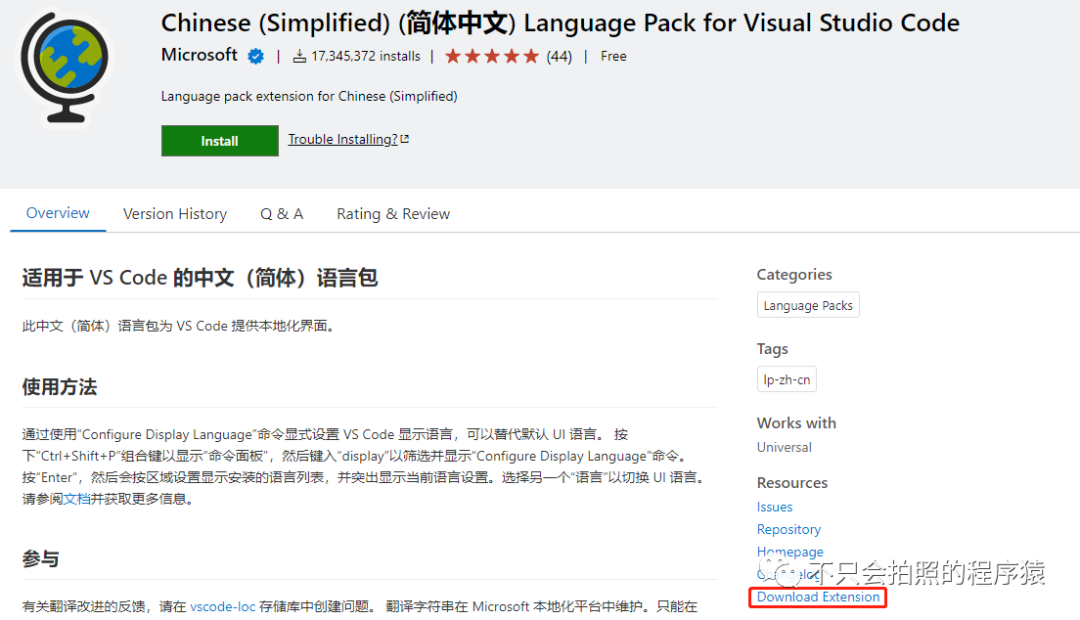The height and width of the screenshot is (620, 1080).
Task: Open the Issues resource link
Action: tap(774, 507)
